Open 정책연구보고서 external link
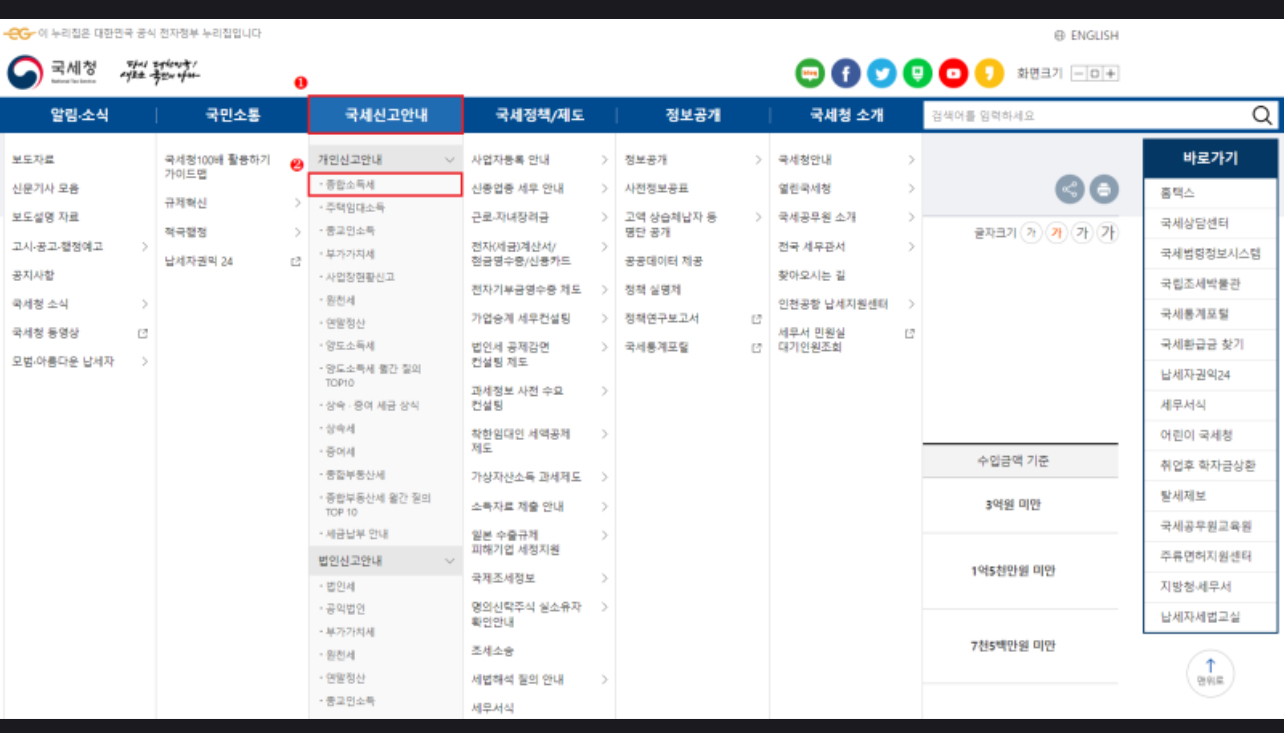 pos(662,318)
